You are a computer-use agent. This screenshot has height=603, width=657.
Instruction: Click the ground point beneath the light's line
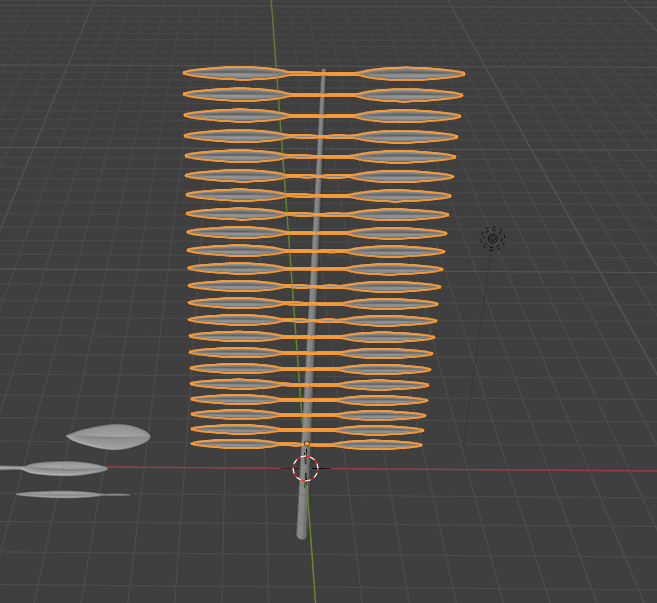tap(465, 445)
